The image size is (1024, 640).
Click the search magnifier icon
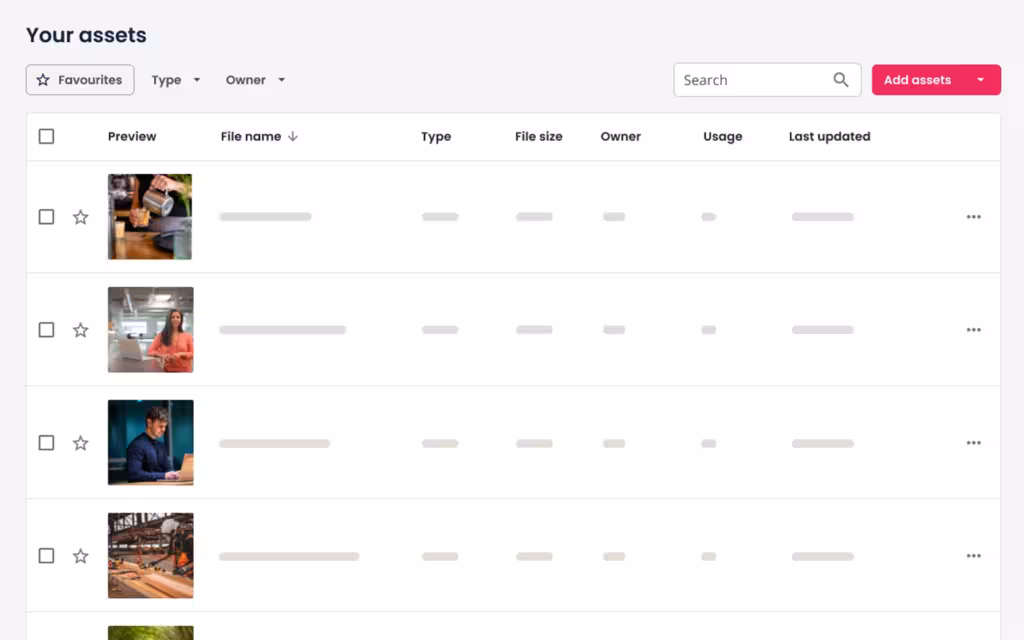840,80
